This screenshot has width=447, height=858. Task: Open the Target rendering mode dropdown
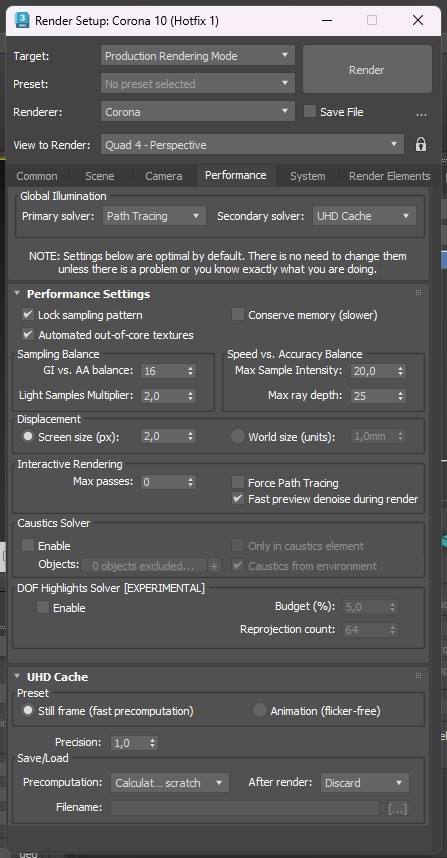pyautogui.click(x=198, y=56)
